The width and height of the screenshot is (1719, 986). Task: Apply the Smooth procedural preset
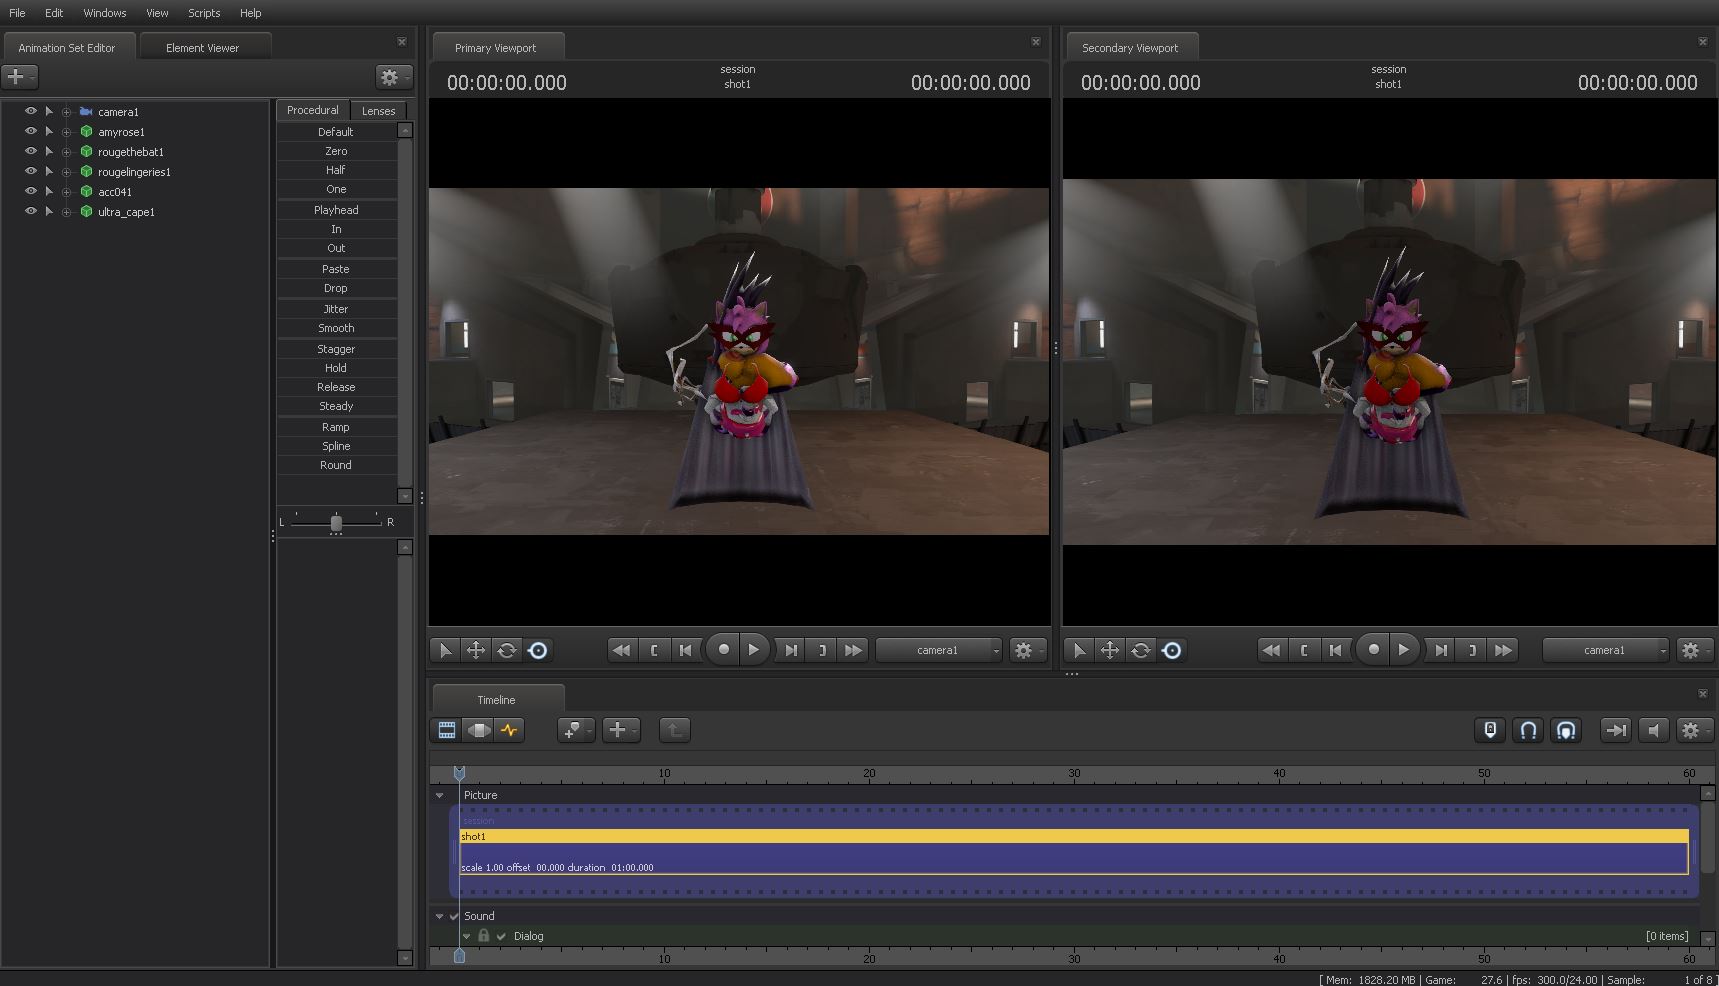click(336, 328)
